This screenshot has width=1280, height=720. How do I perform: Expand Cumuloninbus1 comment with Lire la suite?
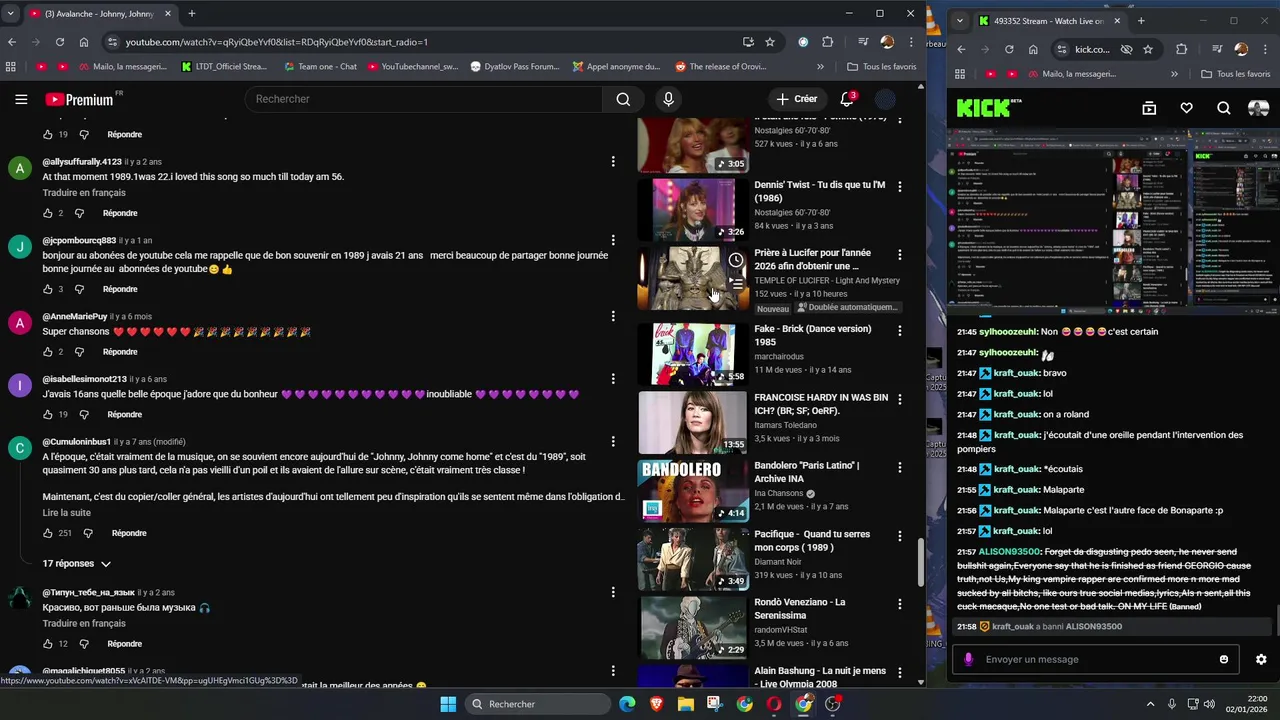66,513
